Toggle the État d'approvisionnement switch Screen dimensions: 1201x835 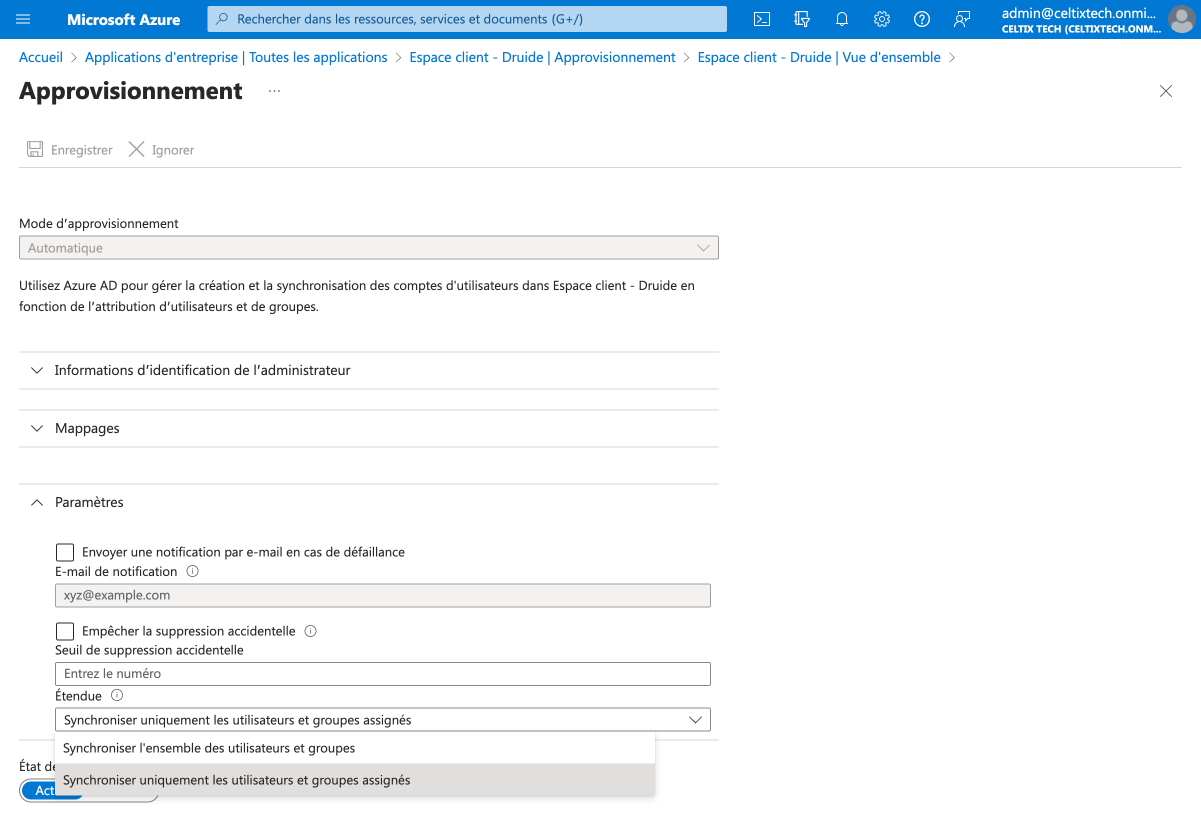coord(89,790)
